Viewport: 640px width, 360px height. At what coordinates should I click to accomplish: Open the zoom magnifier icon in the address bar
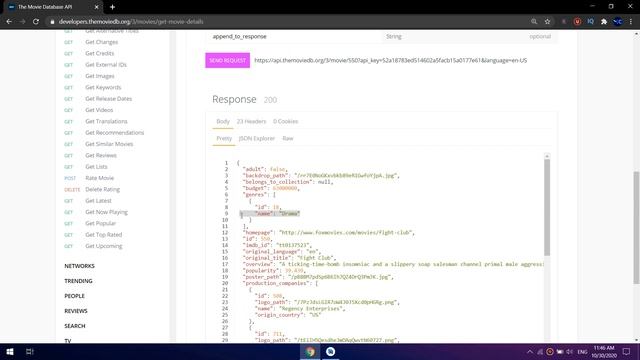tap(534, 22)
